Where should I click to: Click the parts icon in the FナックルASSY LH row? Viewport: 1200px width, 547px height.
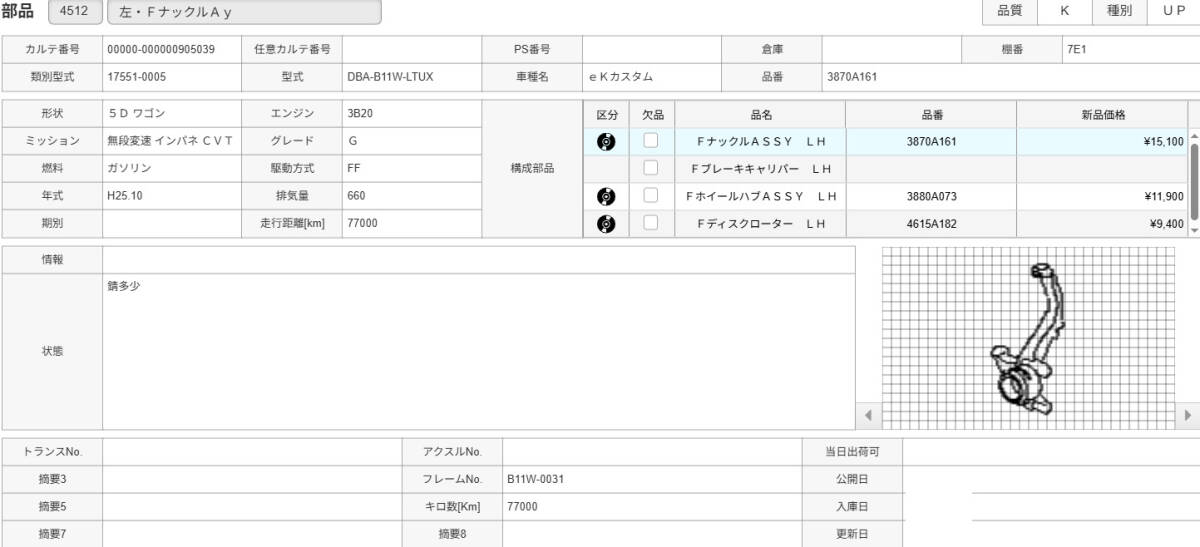(x=606, y=141)
